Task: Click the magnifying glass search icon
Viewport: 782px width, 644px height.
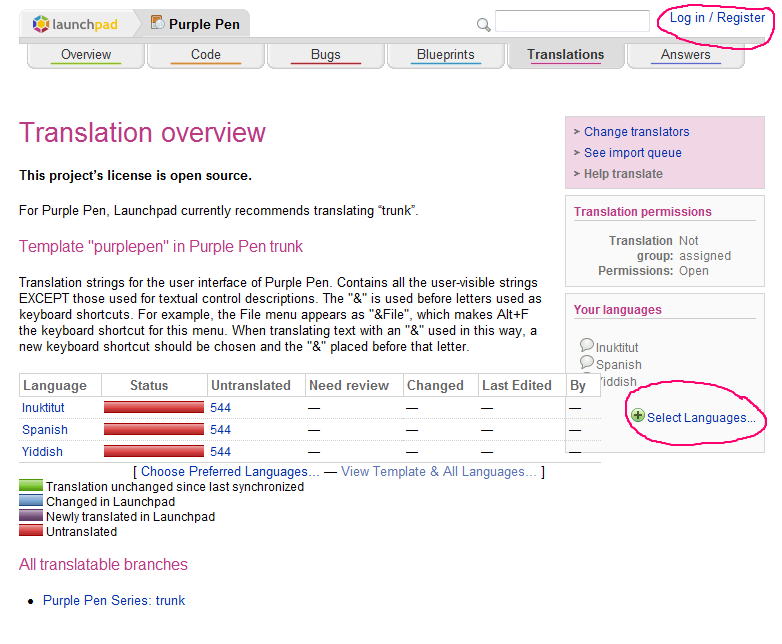Action: (x=483, y=24)
